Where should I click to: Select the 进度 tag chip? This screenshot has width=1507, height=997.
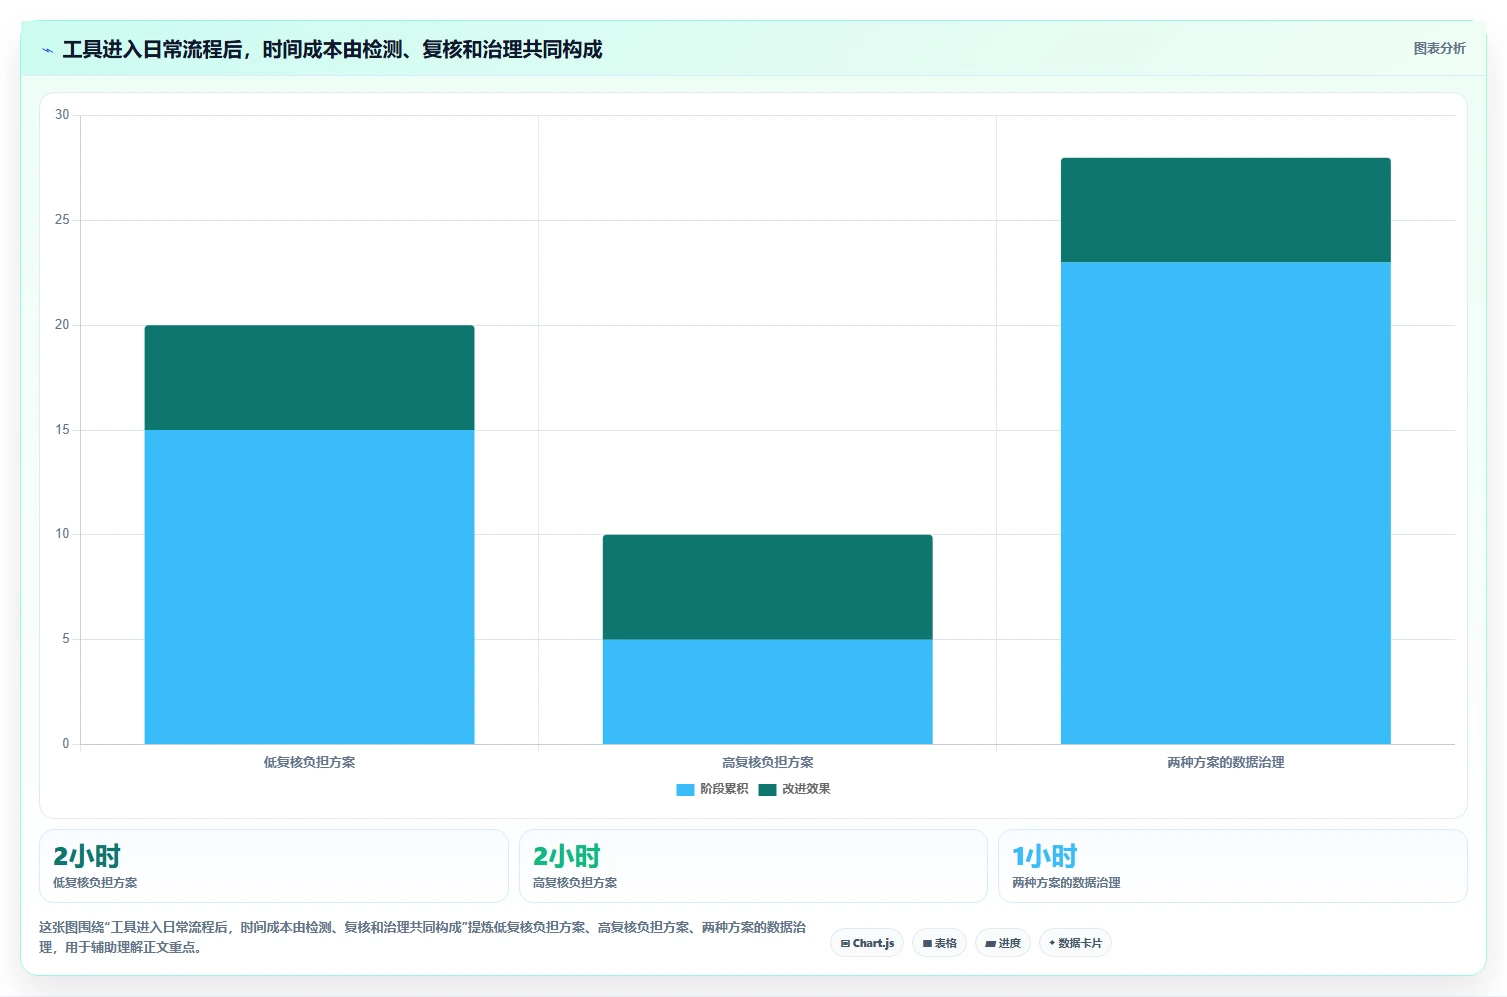[1003, 943]
